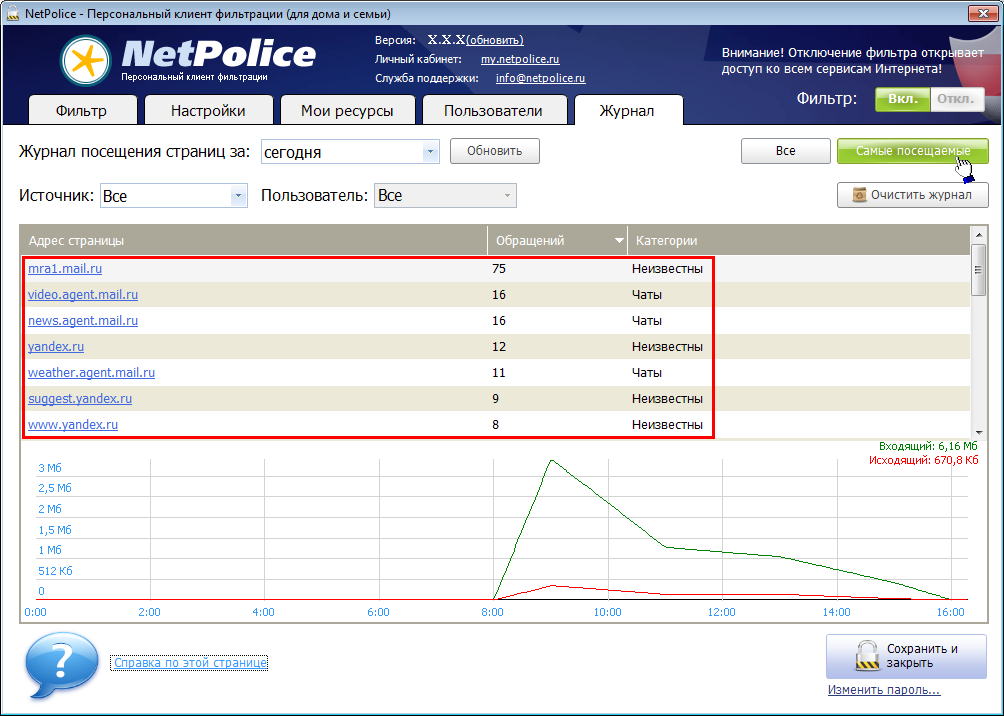Click the title bar lock application icon

click(12, 13)
